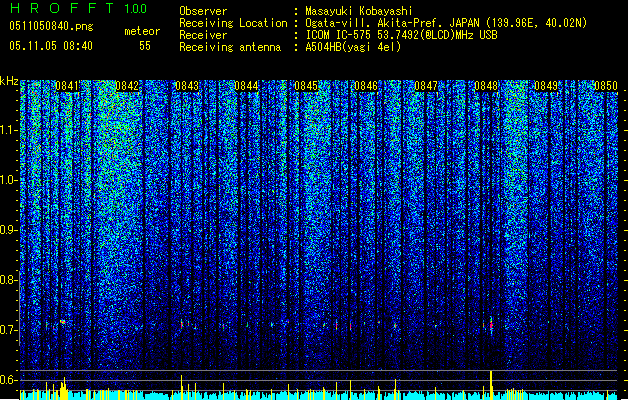Screen dimensions: 629x400
Task: Click the 0846 time marker
Action: coord(366,86)
